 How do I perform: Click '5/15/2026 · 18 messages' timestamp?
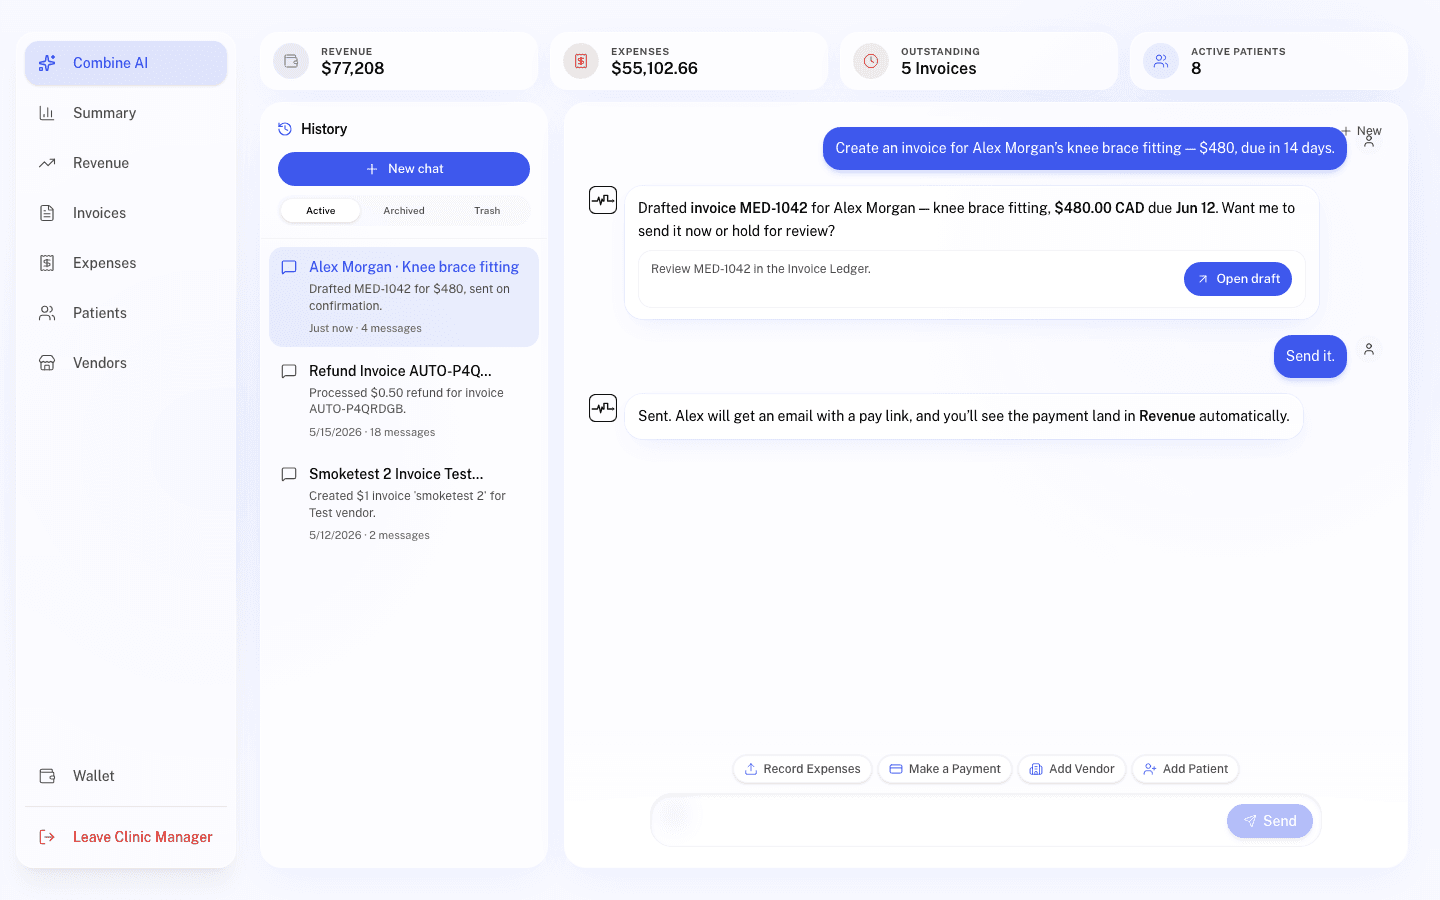tap(372, 433)
